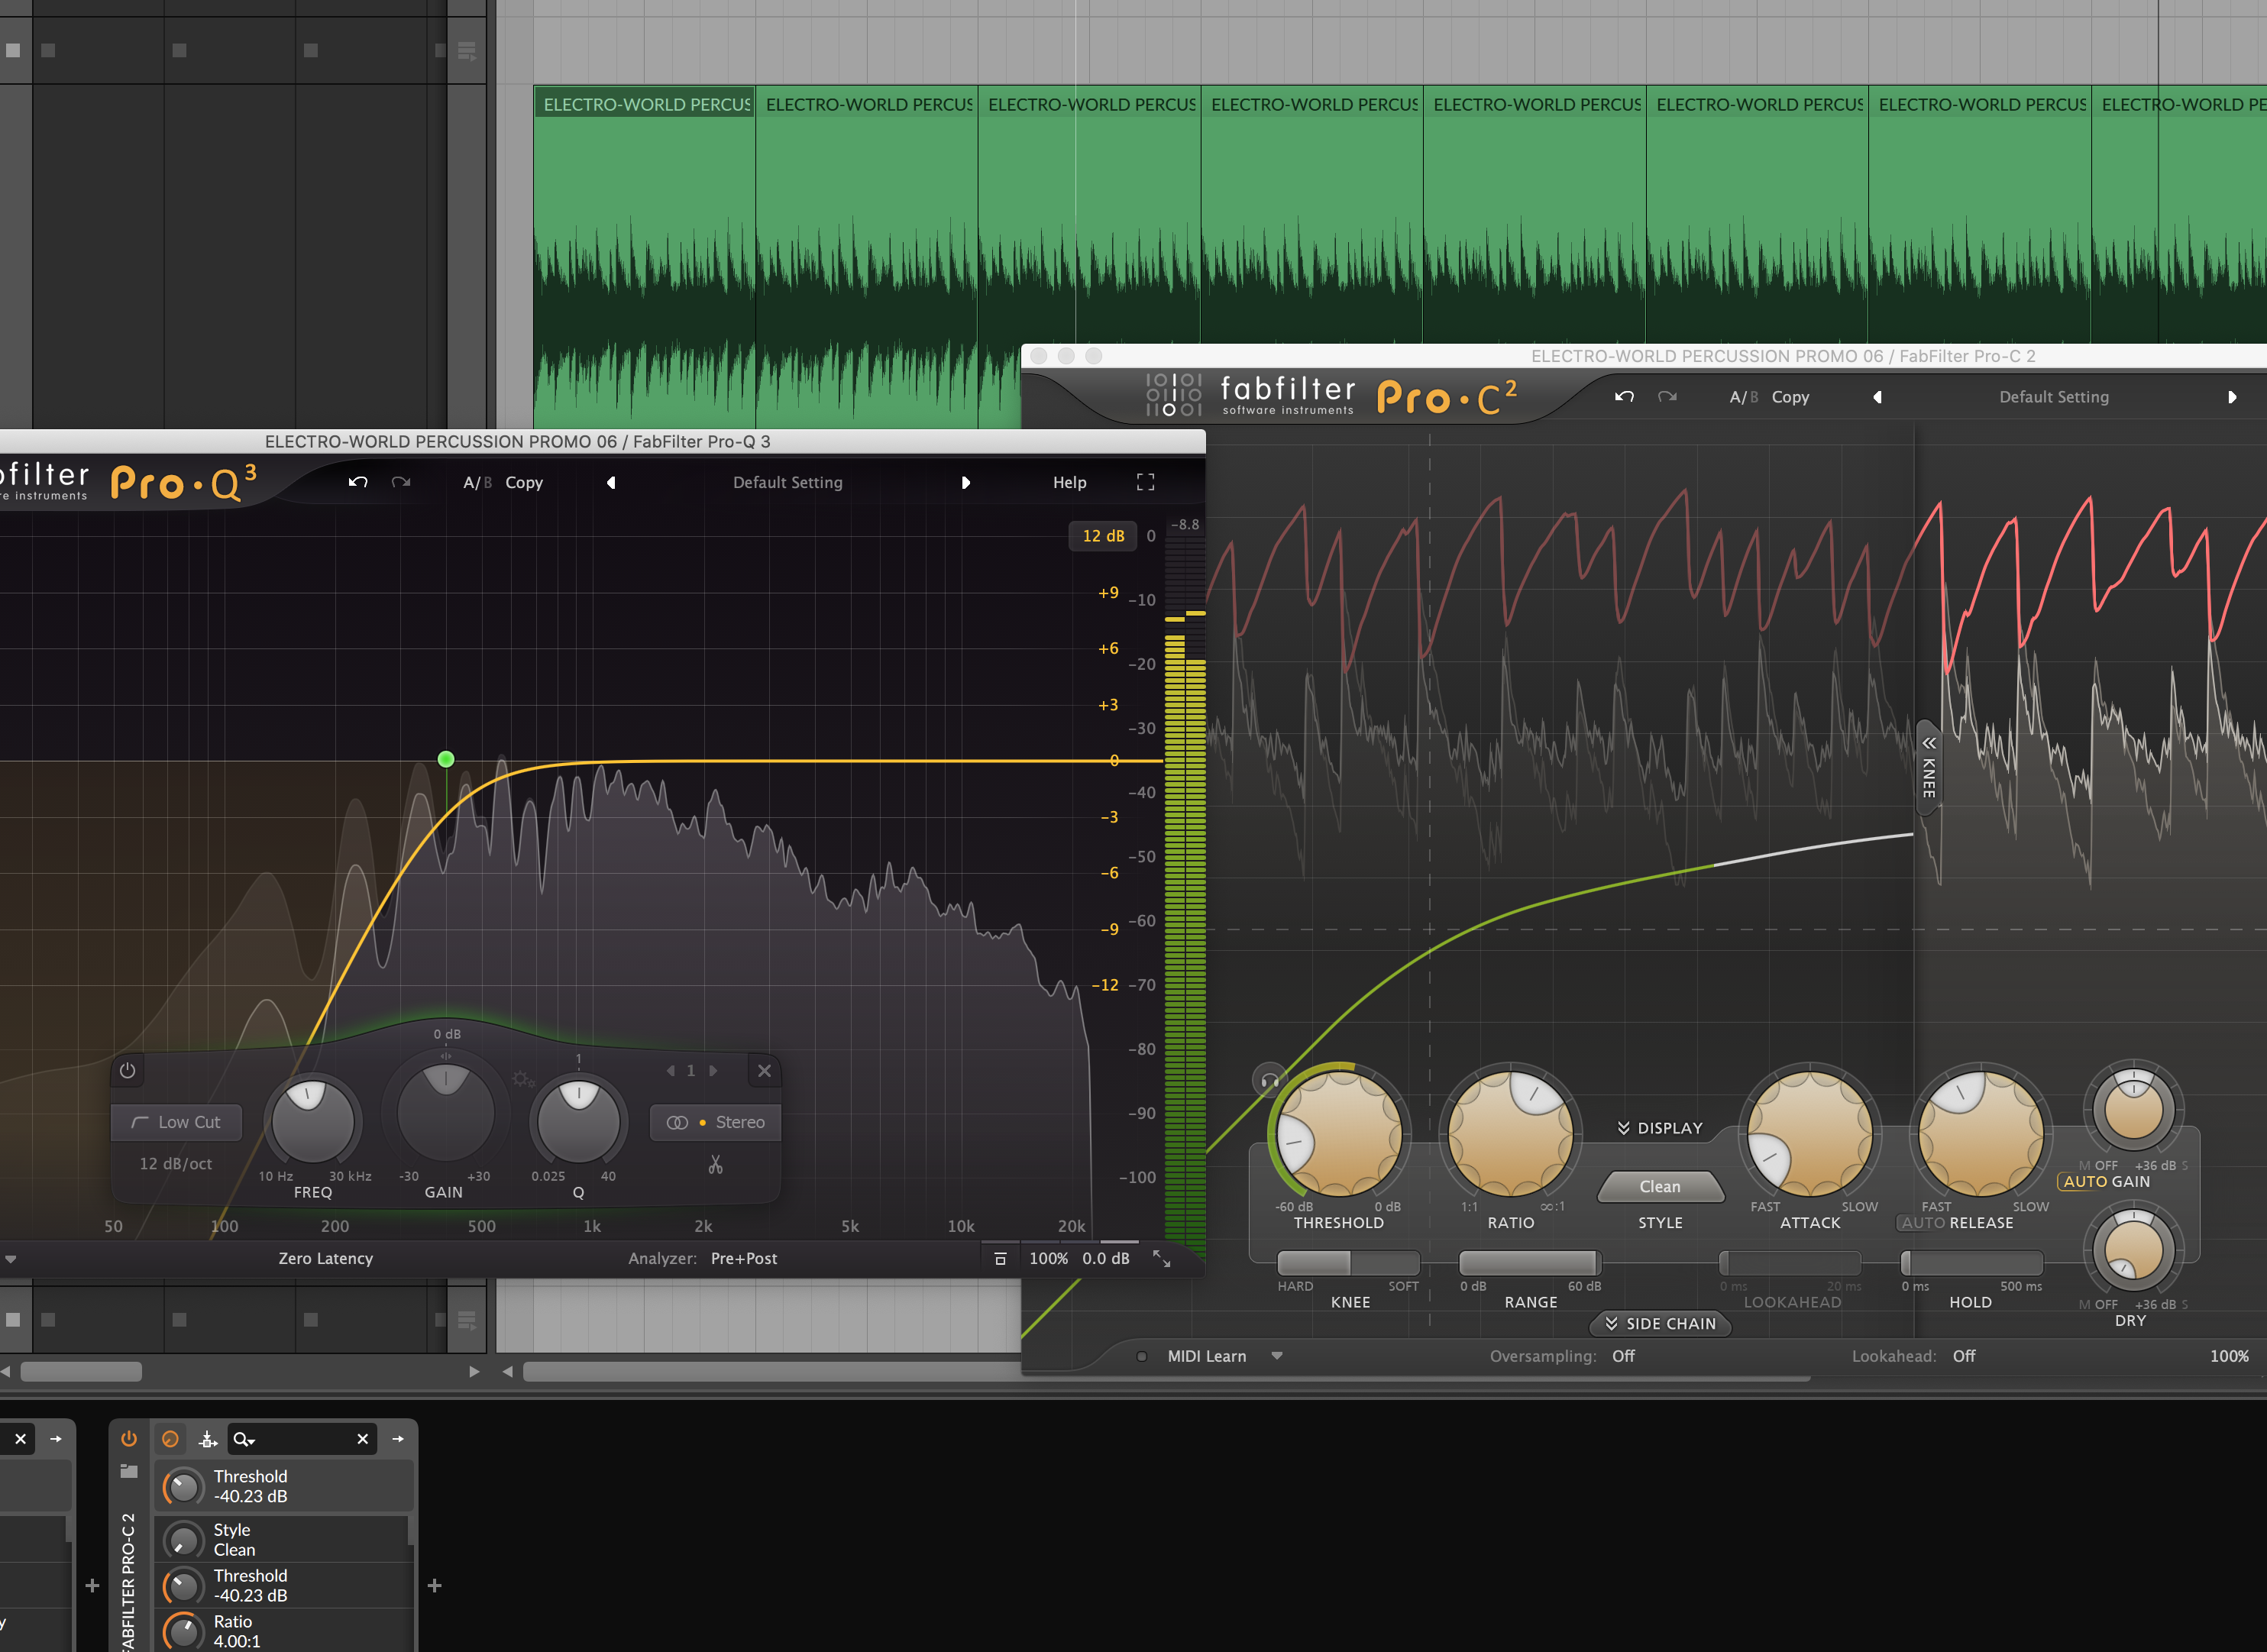The width and height of the screenshot is (2267, 1652).
Task: Click the remote controls knob icon in device header
Action: coord(170,1439)
